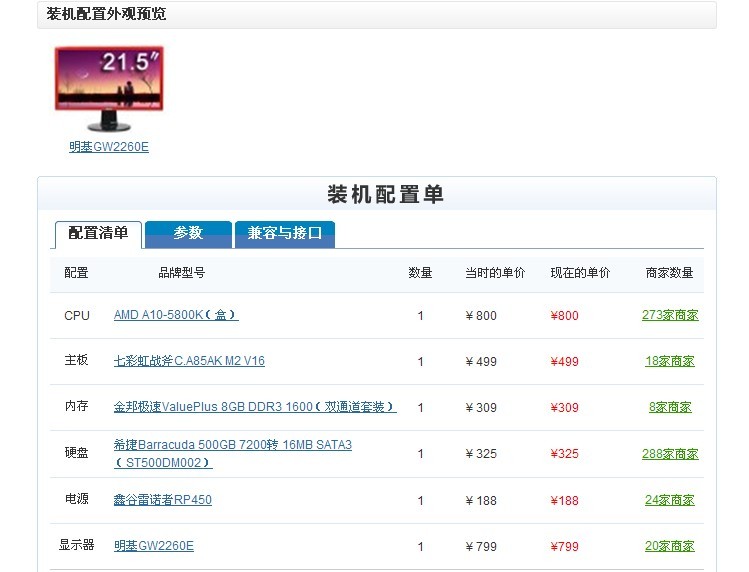View the 8家商家 merchants link

(670, 407)
